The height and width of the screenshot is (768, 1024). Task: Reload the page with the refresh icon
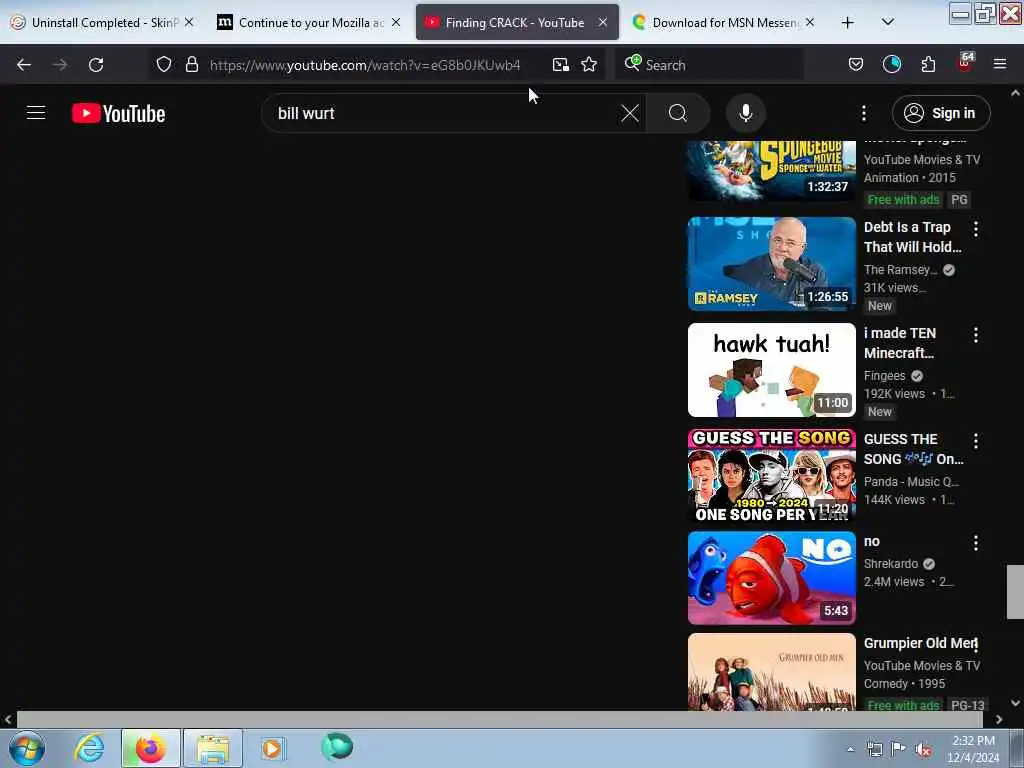tap(96, 65)
